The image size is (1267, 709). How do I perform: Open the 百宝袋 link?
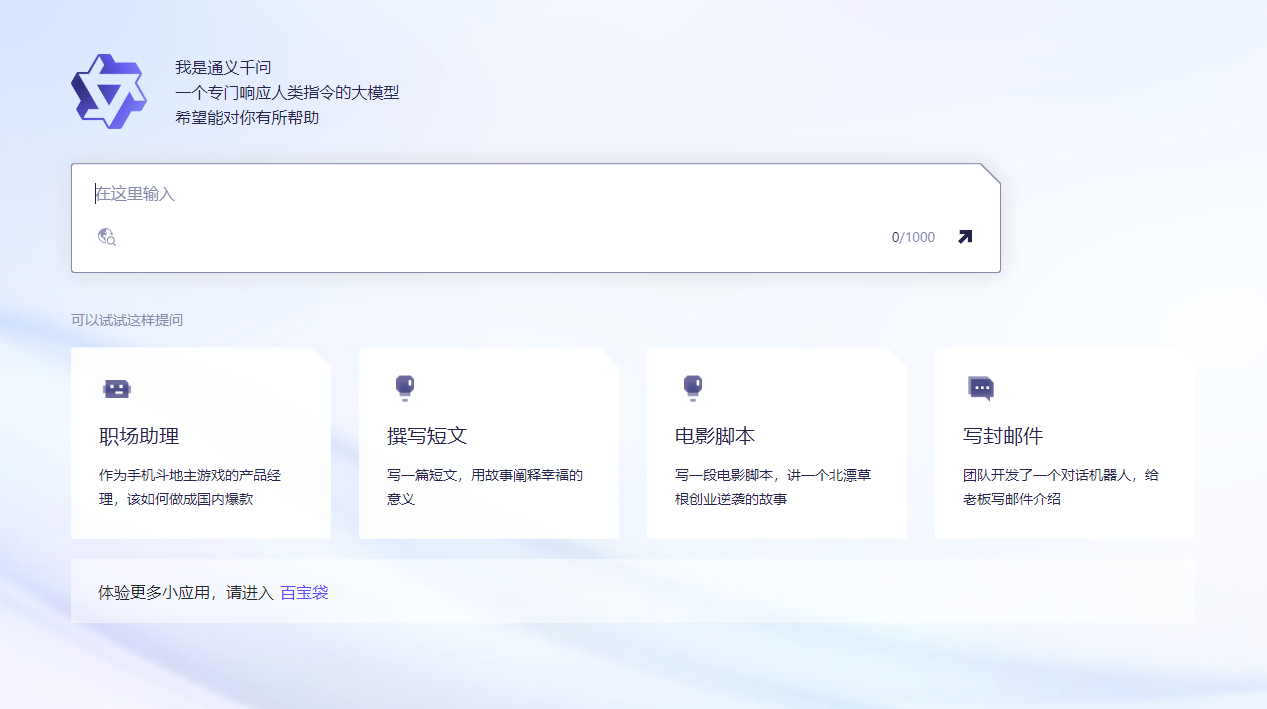[x=304, y=592]
